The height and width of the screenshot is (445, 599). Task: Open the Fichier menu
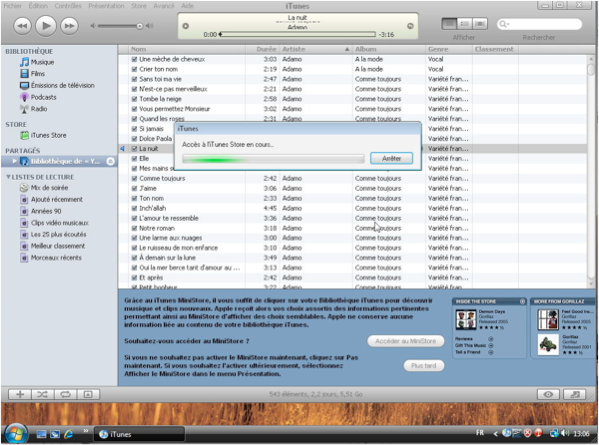pyautogui.click(x=13, y=6)
